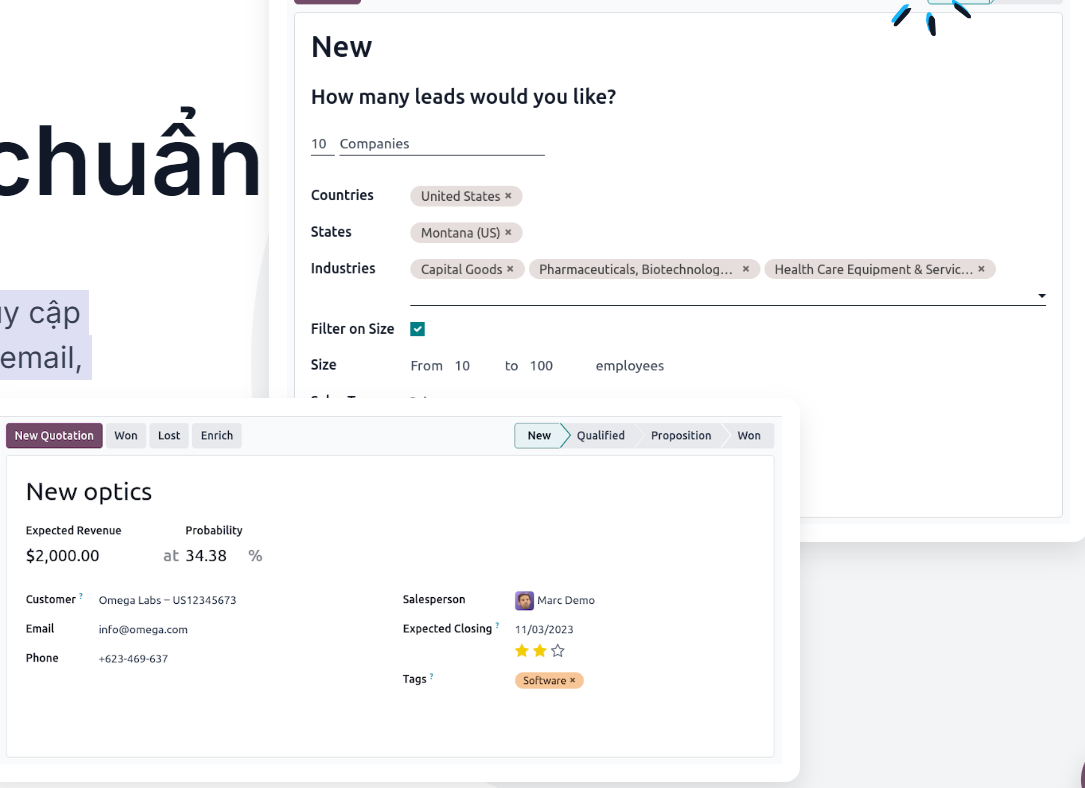
Task: Edit the number of leads field
Action: [x=322, y=144]
